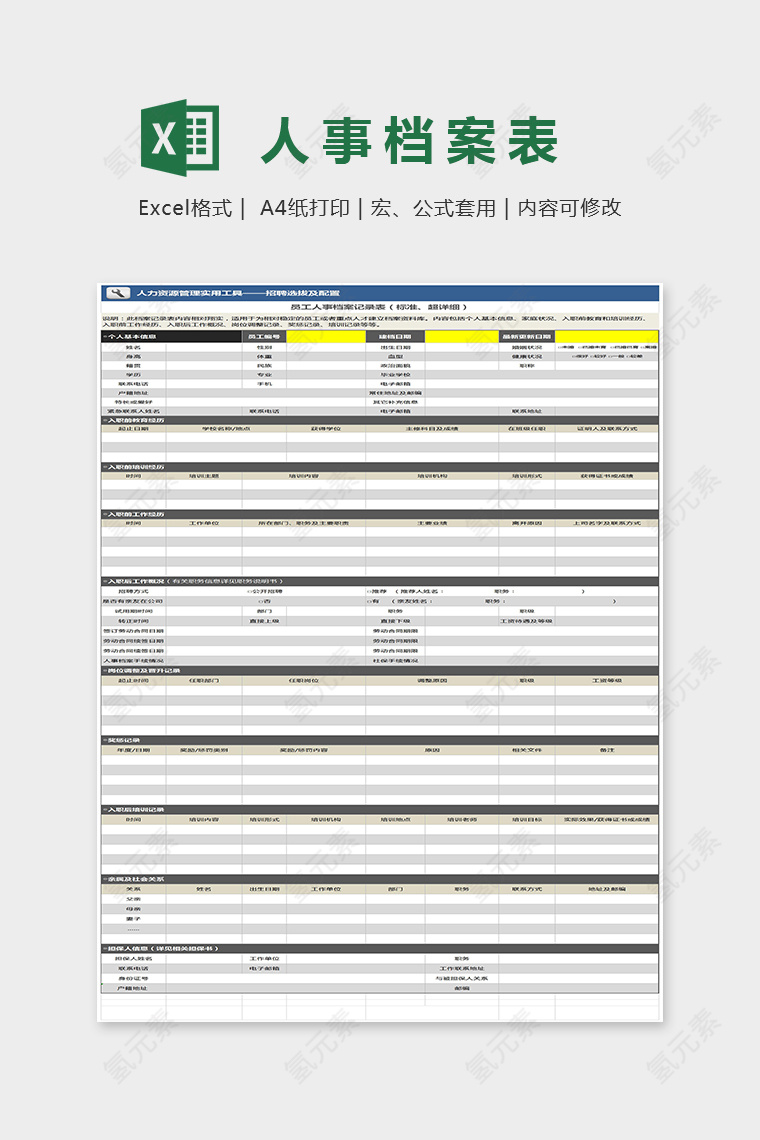Click the 父亲 row label
This screenshot has height=1140, width=760.
tap(134, 899)
